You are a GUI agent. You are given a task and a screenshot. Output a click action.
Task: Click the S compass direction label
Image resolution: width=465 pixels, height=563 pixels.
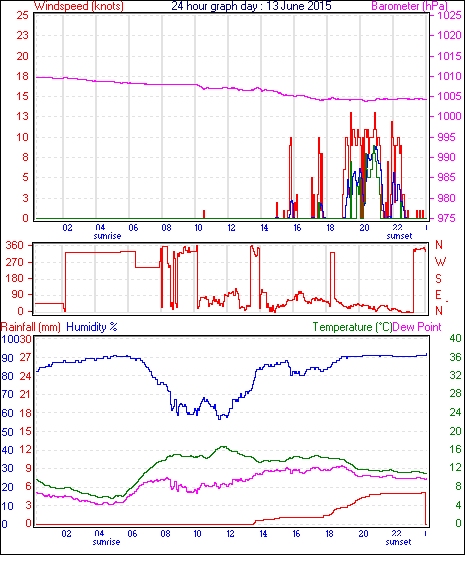click(x=438, y=278)
